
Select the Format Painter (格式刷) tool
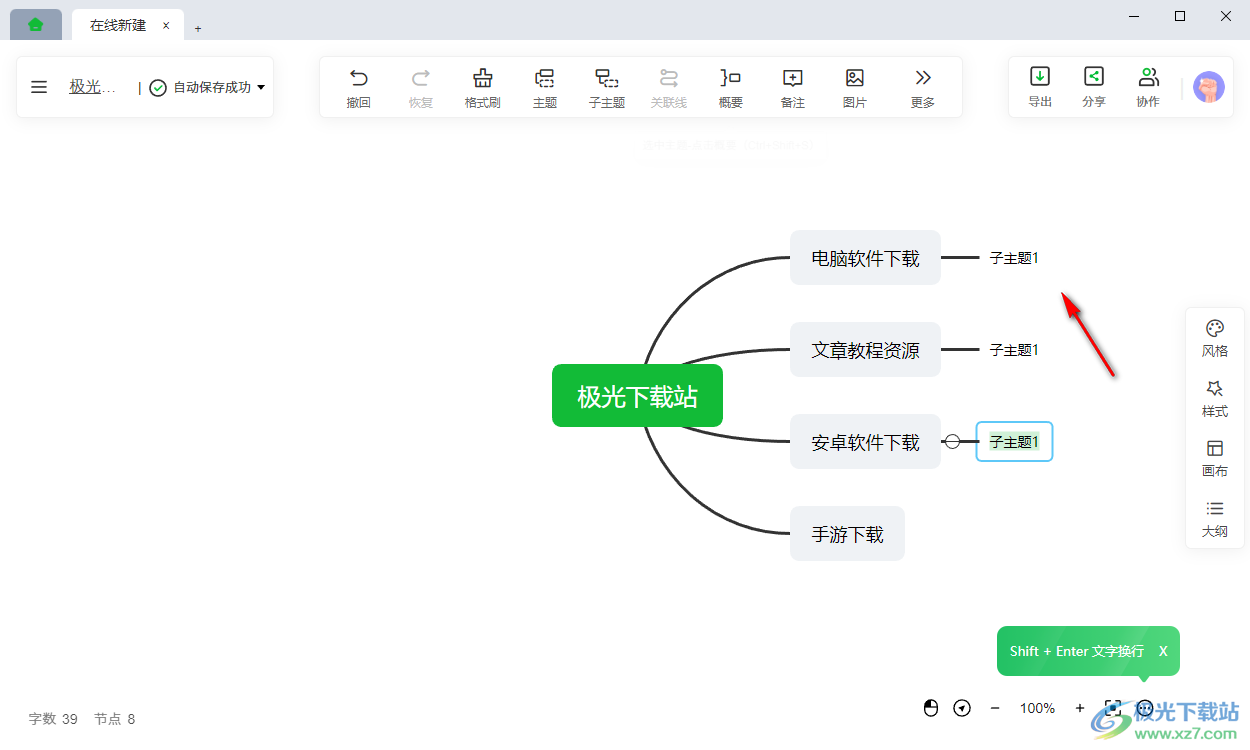(x=483, y=87)
